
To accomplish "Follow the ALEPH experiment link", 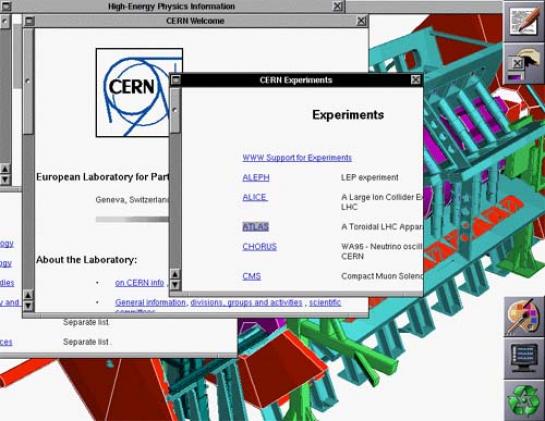I will click(x=256, y=177).
